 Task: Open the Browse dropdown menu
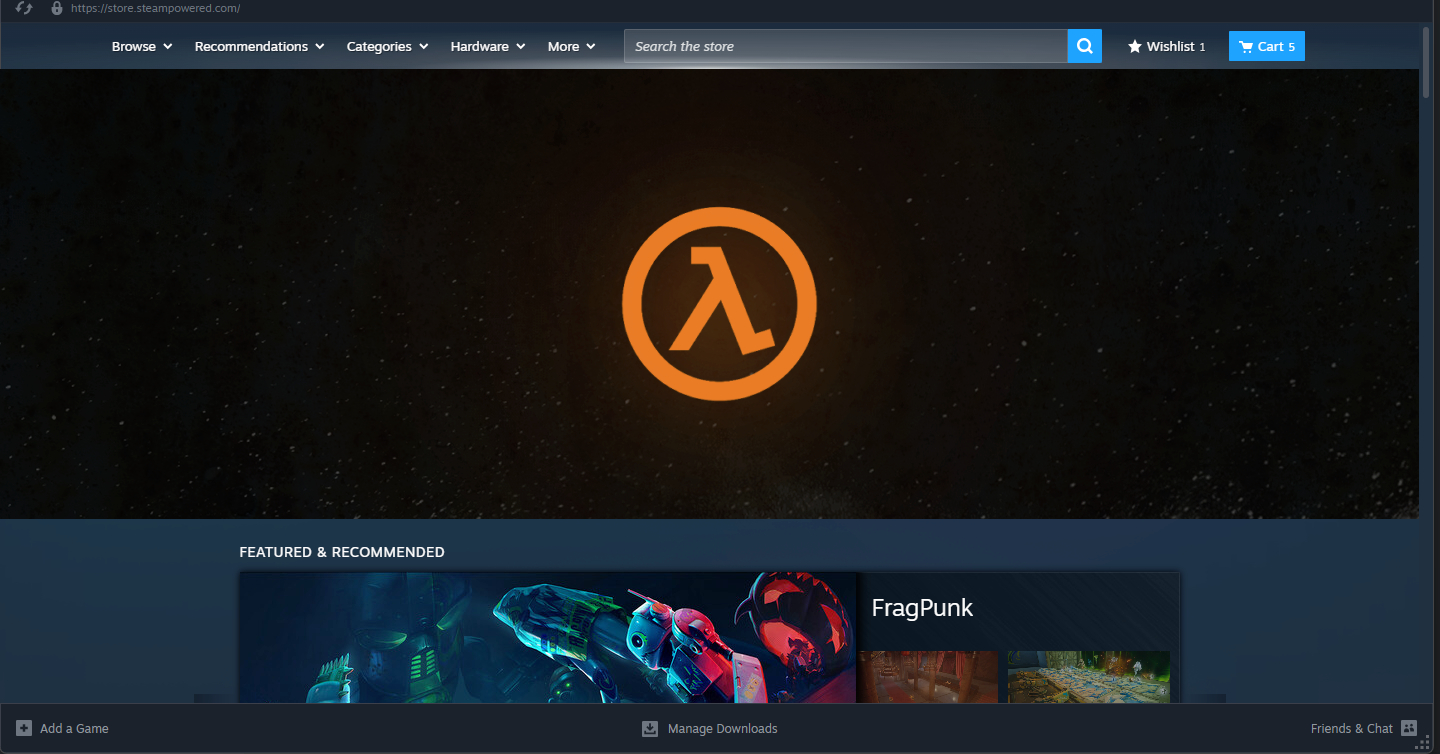click(142, 46)
